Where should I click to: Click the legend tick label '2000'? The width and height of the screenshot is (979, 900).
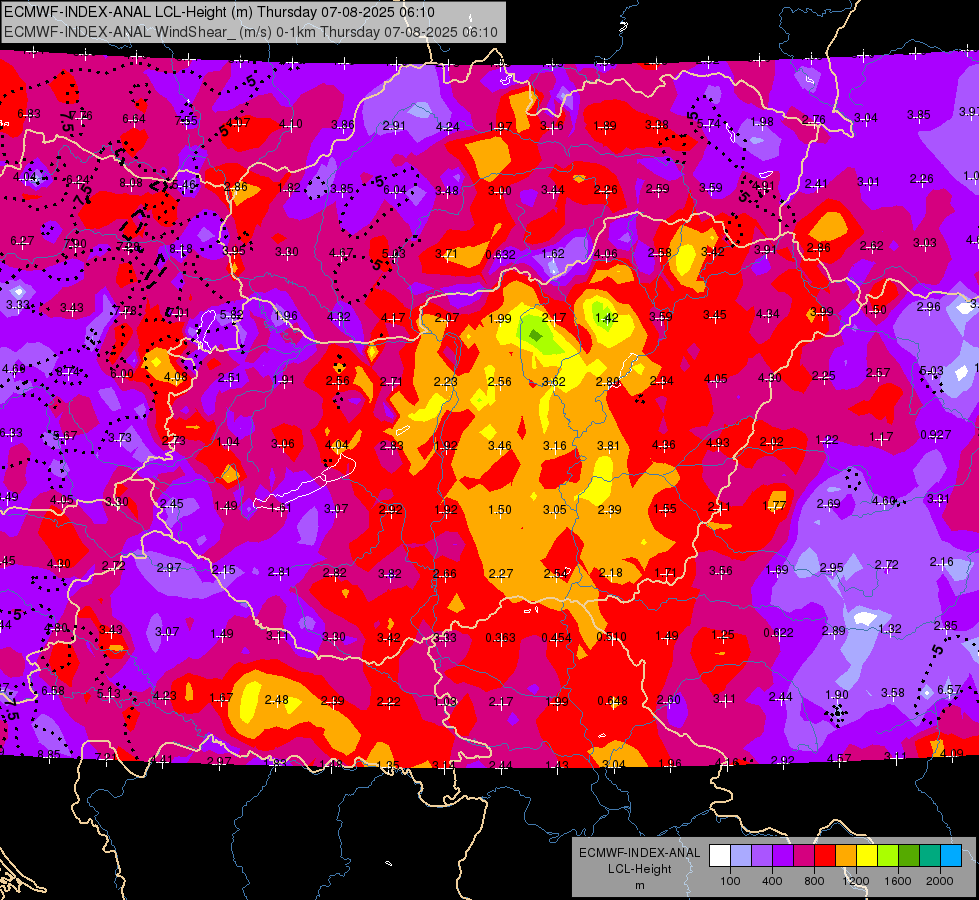940,881
